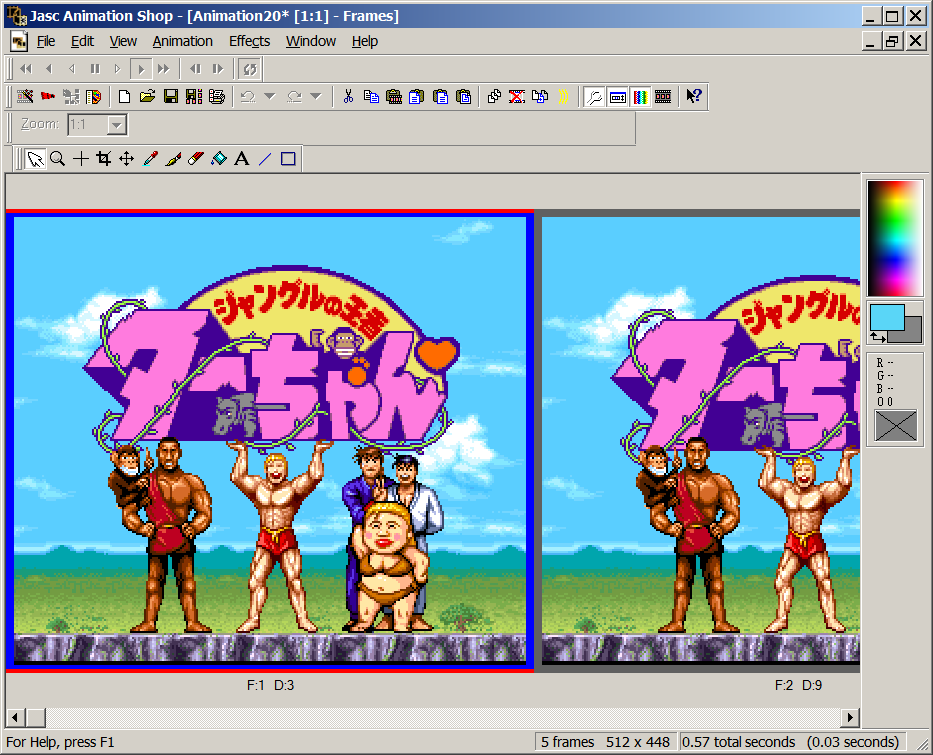Click the speed up playback button
The height and width of the screenshot is (755, 933).
218,69
